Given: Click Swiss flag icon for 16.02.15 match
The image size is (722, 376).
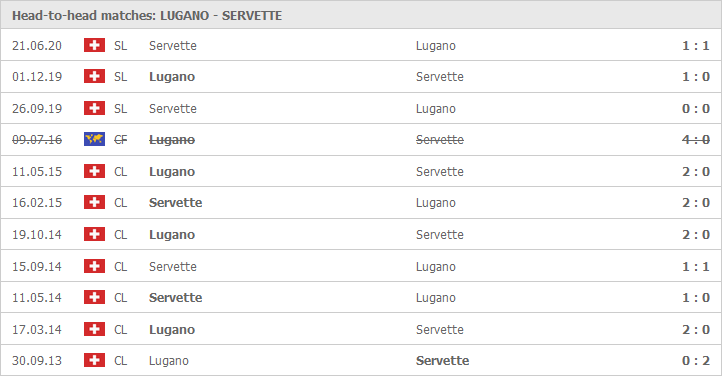Looking at the screenshot, I should pyautogui.click(x=94, y=202).
